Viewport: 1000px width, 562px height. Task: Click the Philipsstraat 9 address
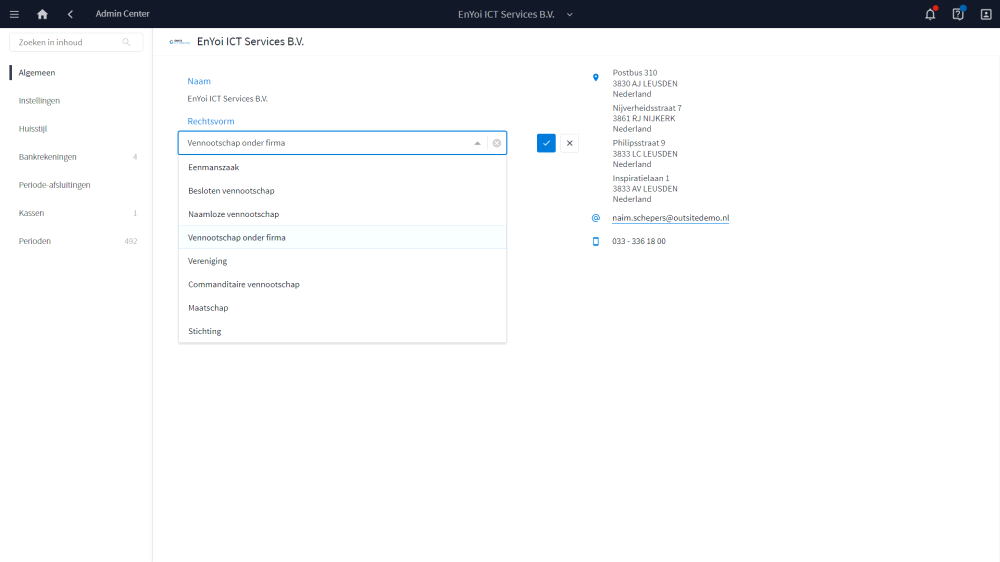(645, 153)
